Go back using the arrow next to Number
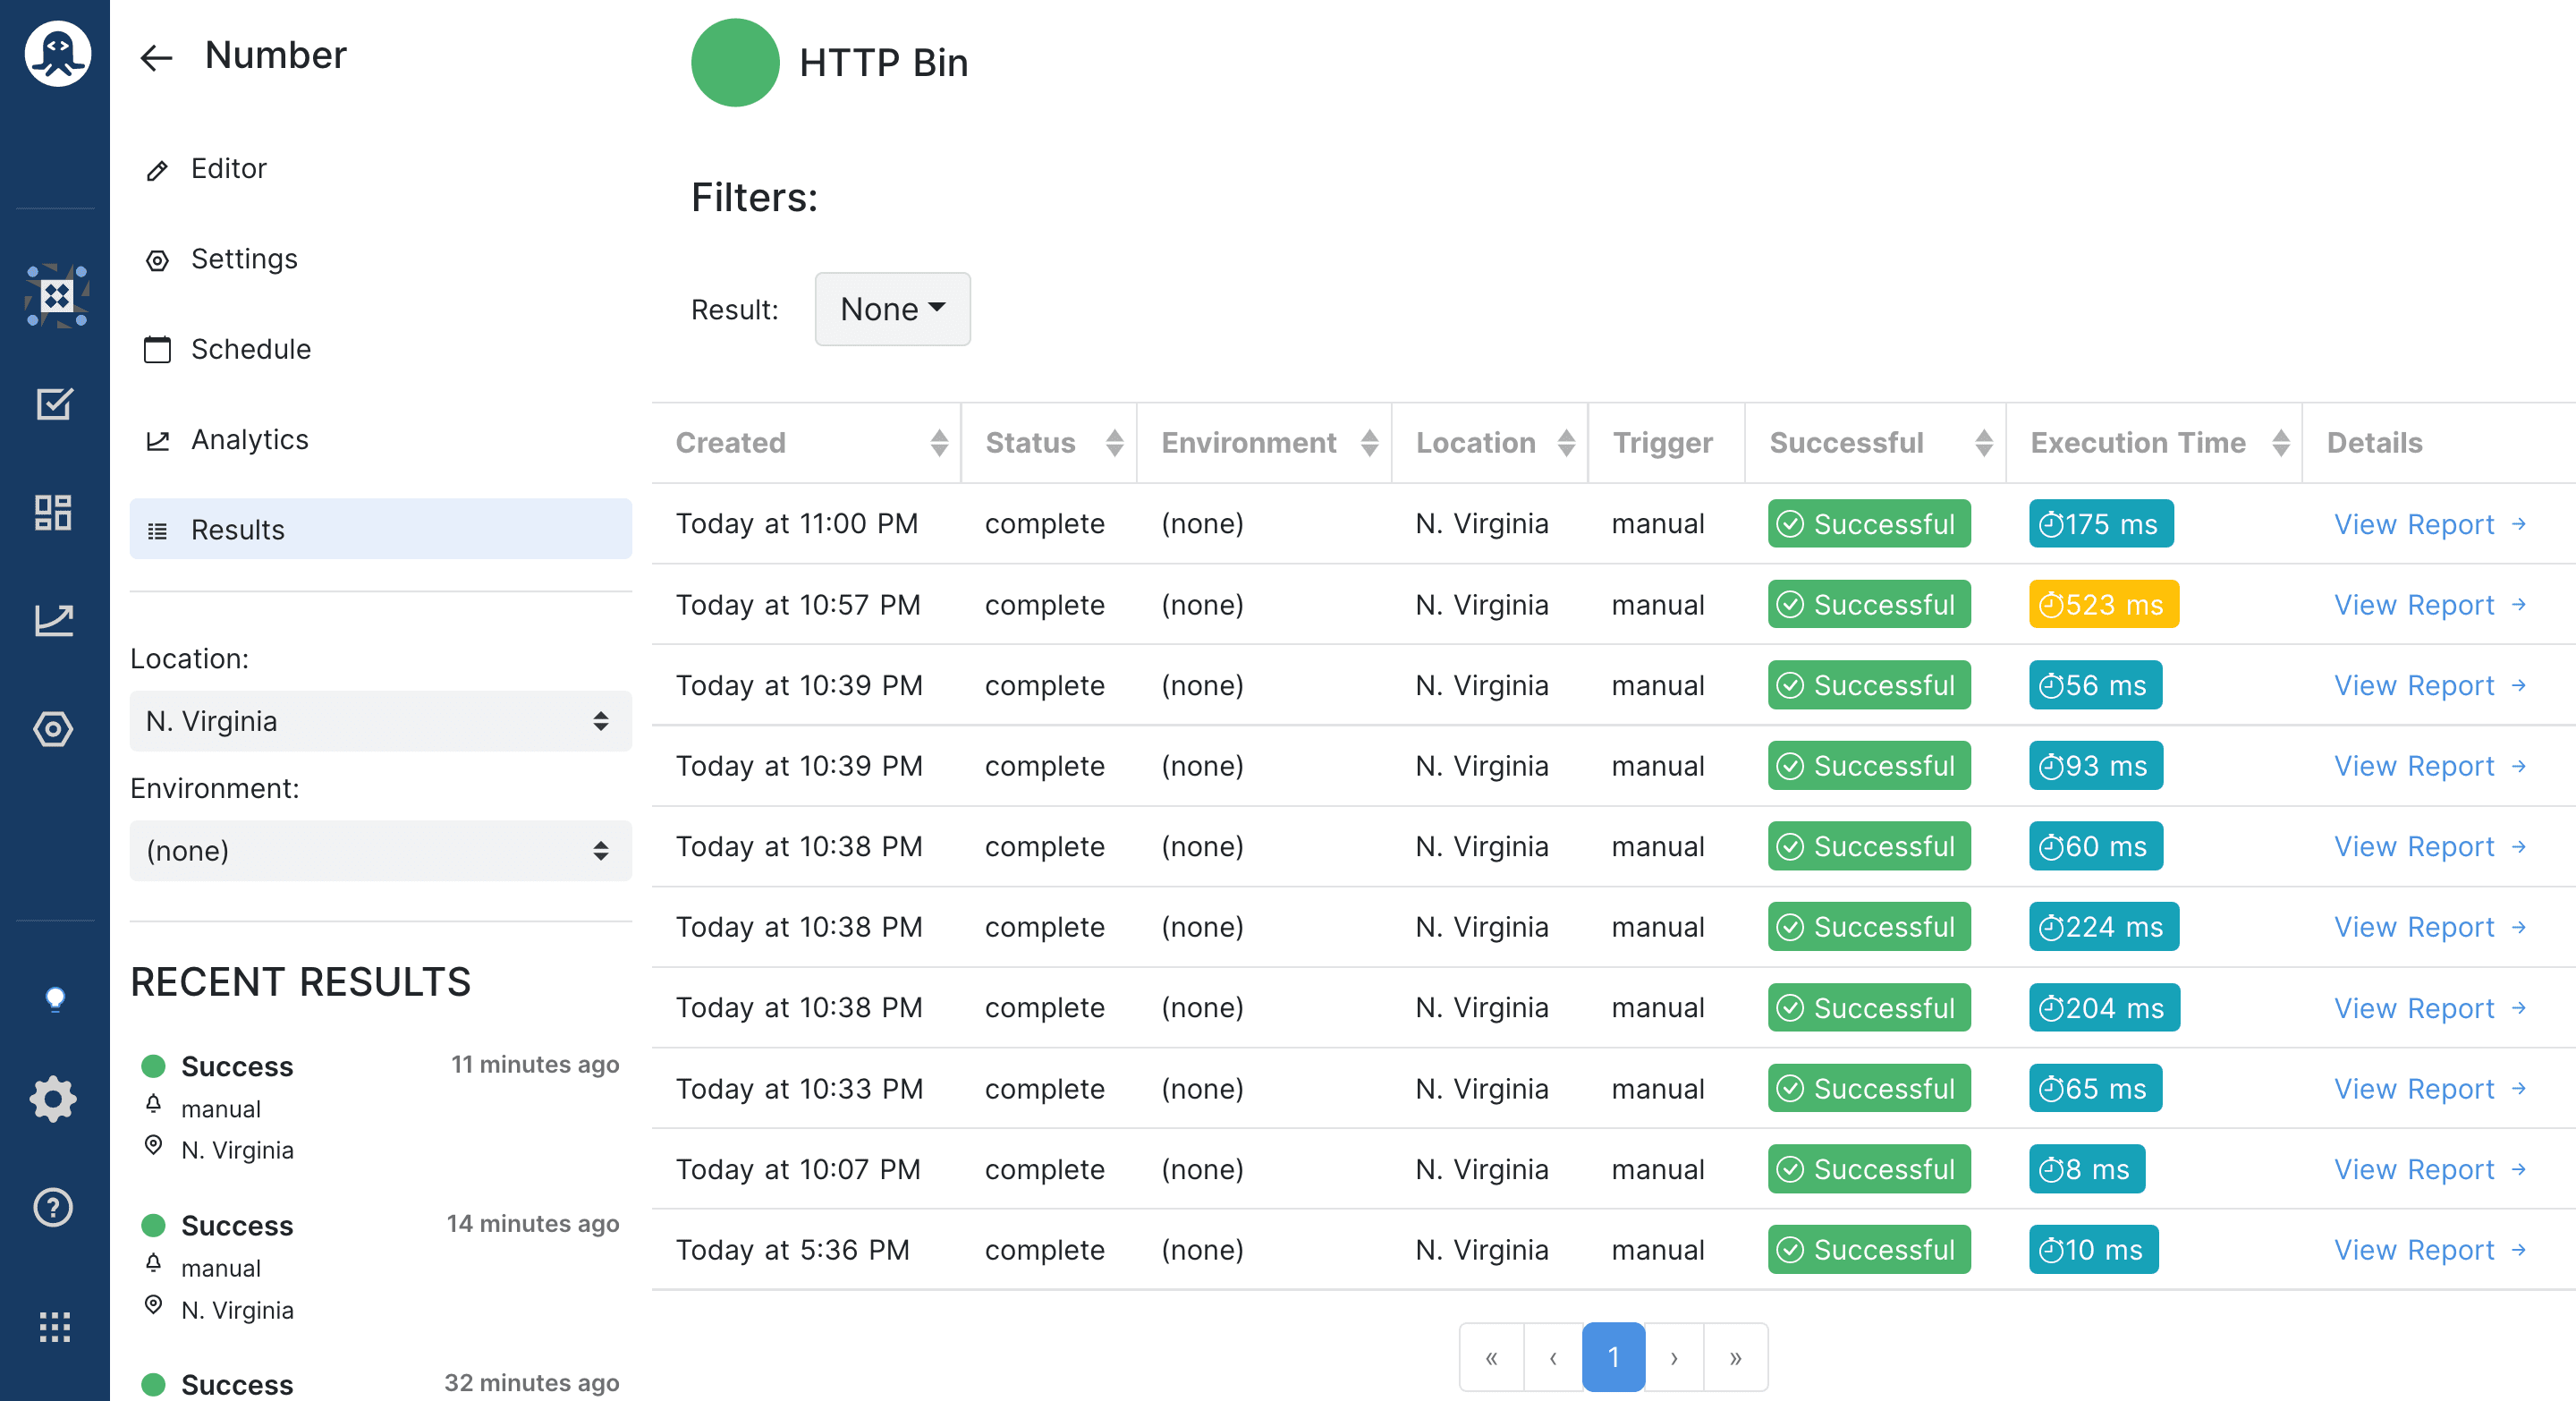The height and width of the screenshot is (1401, 2576). 156,58
